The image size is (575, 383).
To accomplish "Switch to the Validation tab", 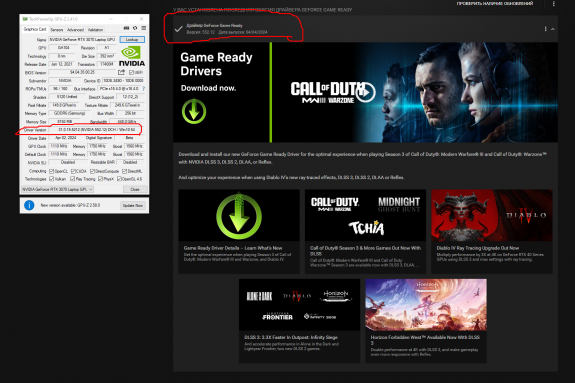I will click(x=95, y=30).
